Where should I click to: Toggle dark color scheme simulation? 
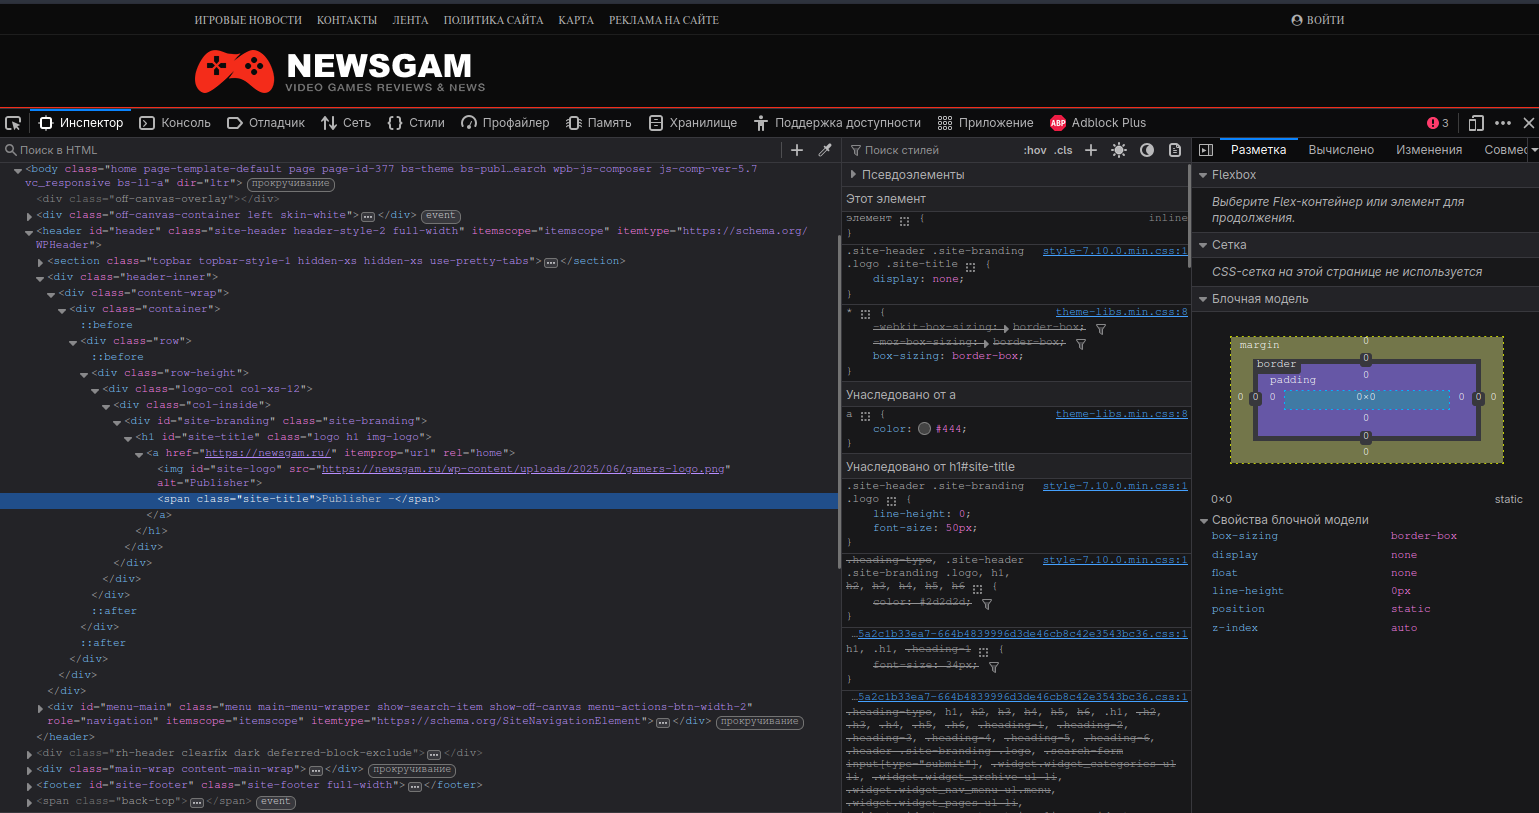[1147, 150]
